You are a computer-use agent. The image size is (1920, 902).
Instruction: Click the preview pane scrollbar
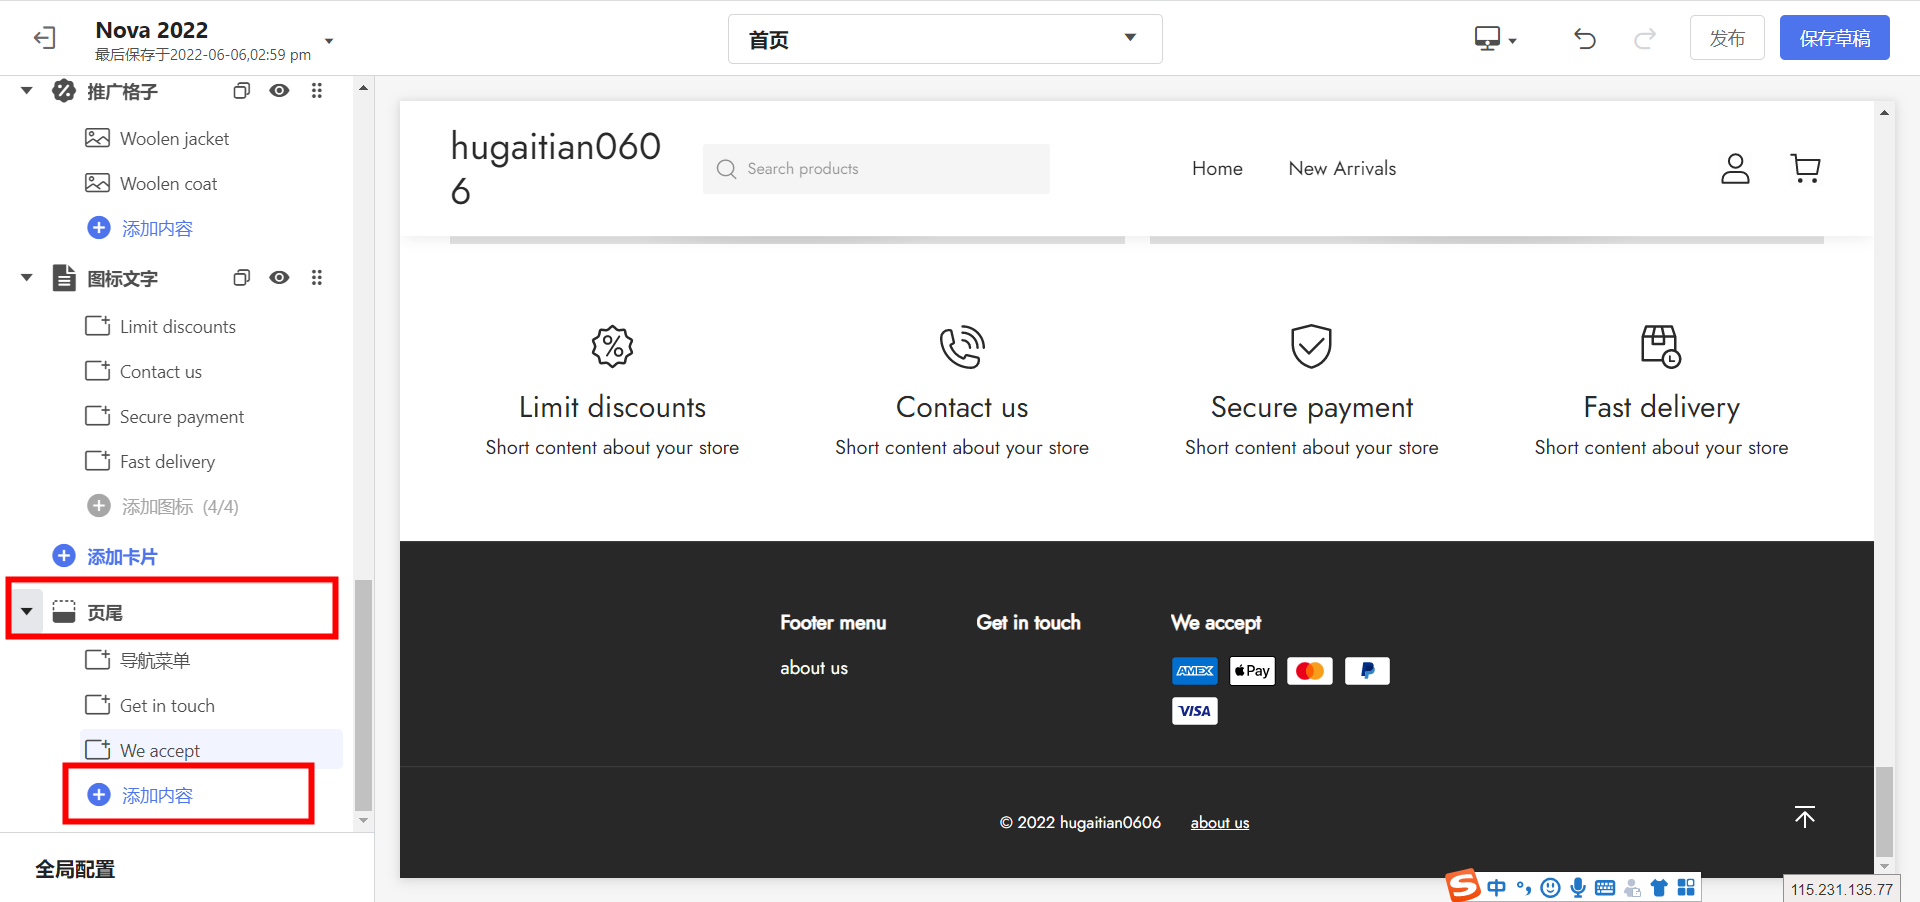coord(1884,813)
